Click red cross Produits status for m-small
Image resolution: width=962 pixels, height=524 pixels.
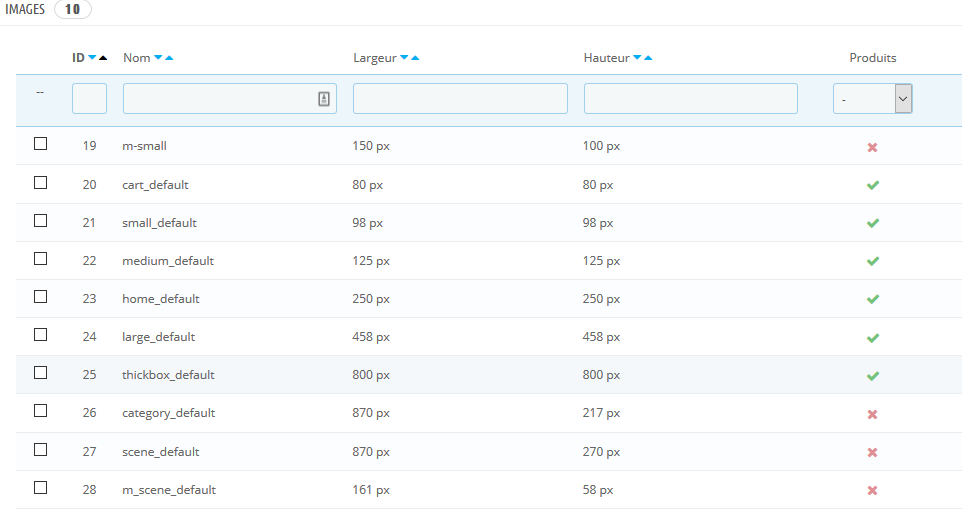coord(872,147)
